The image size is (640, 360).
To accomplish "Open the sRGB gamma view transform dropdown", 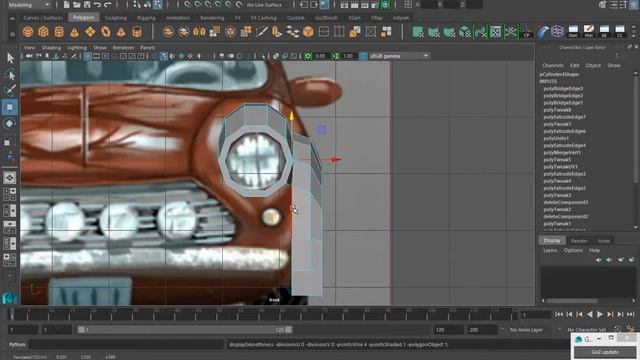I will 399,56.
